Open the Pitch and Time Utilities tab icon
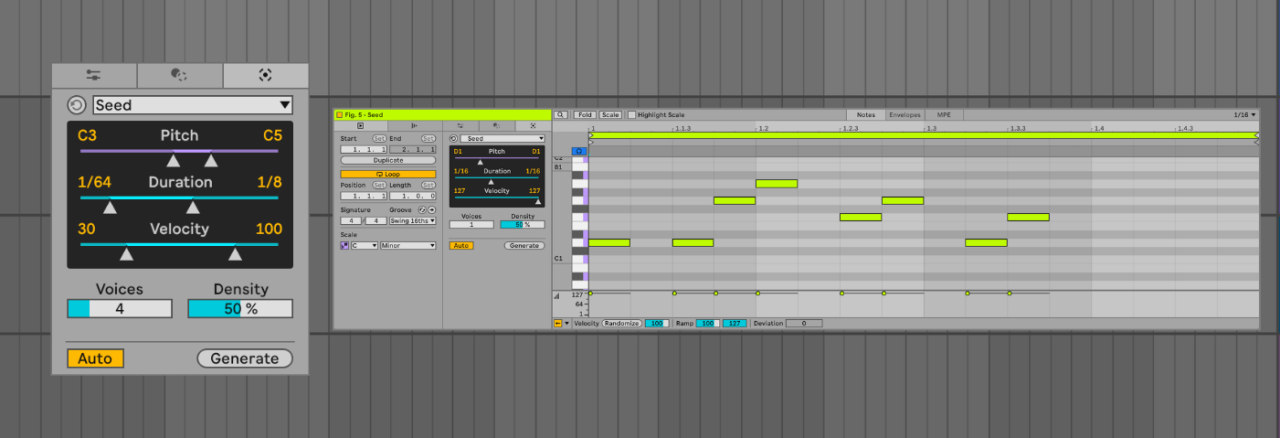 94,75
